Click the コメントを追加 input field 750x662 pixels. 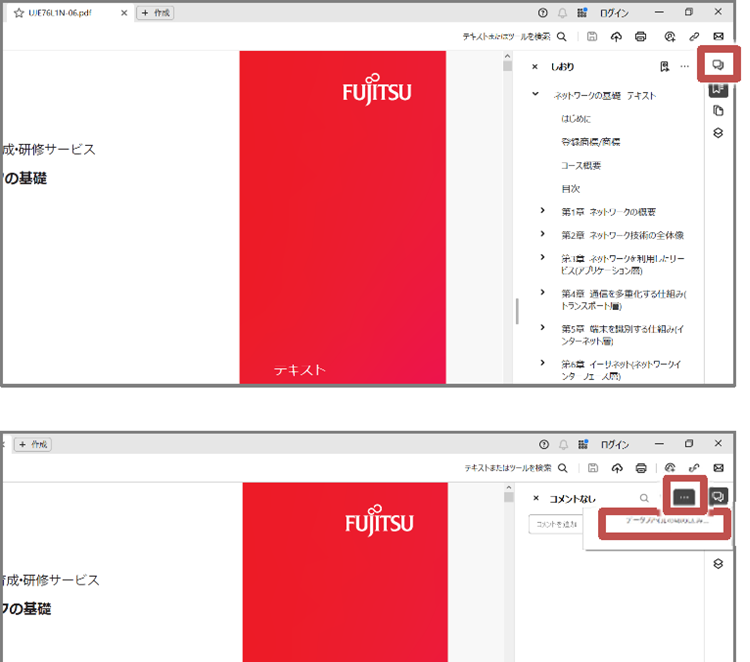(x=556, y=524)
